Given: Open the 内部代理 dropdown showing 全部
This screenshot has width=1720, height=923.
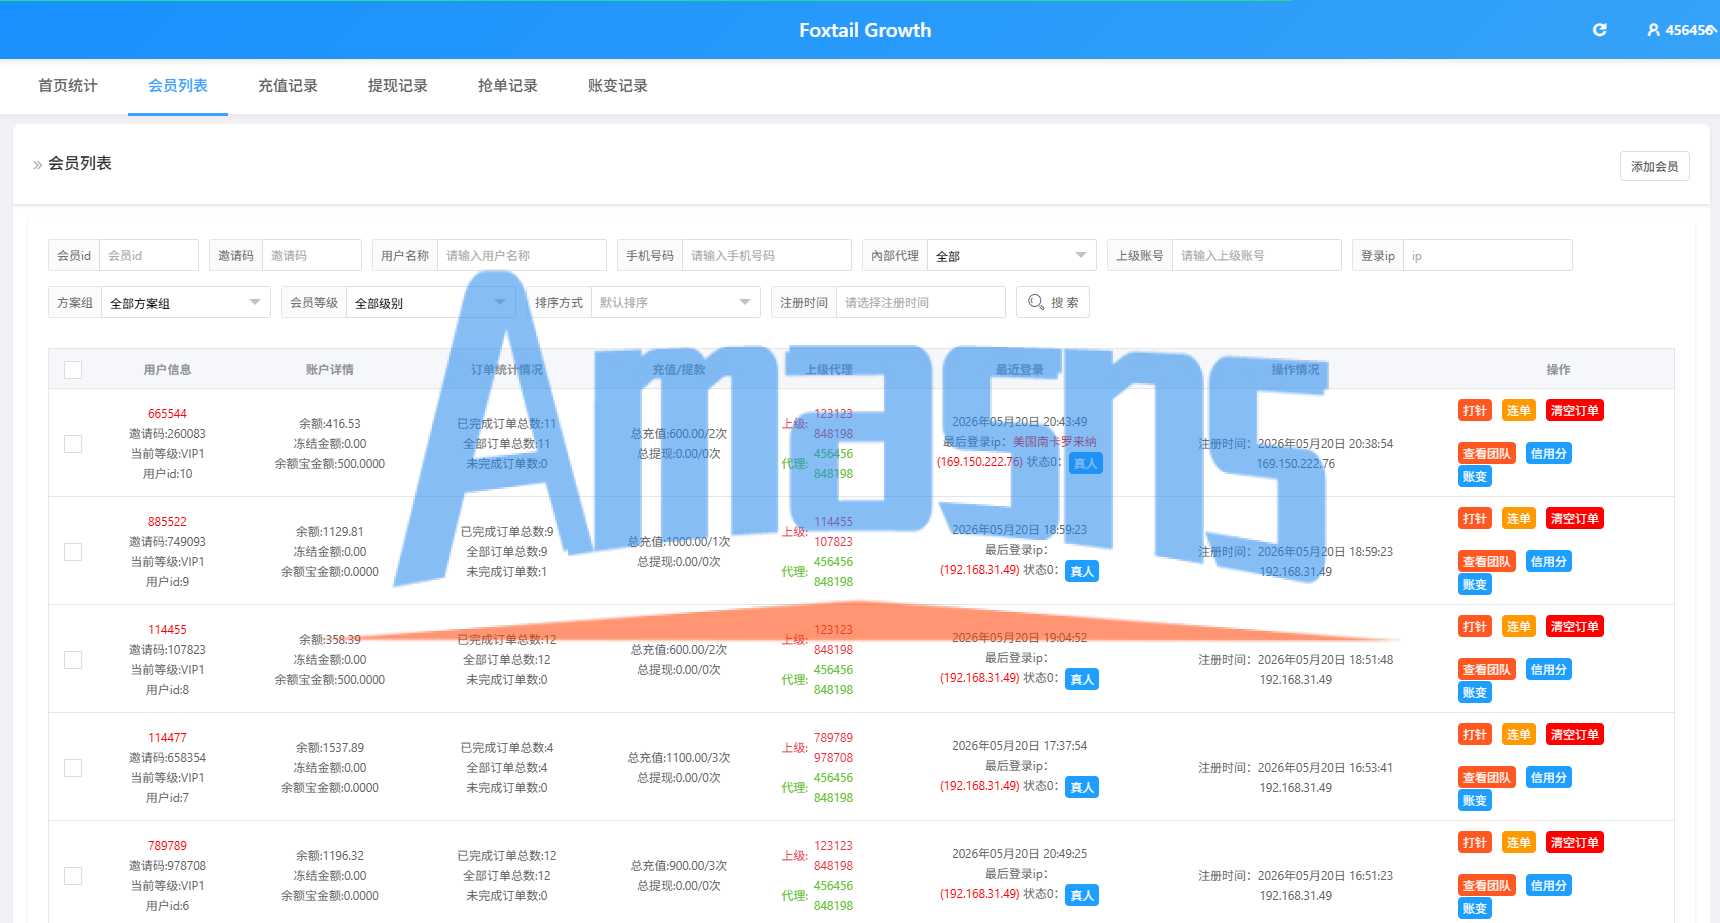Looking at the screenshot, I should (x=1011, y=256).
